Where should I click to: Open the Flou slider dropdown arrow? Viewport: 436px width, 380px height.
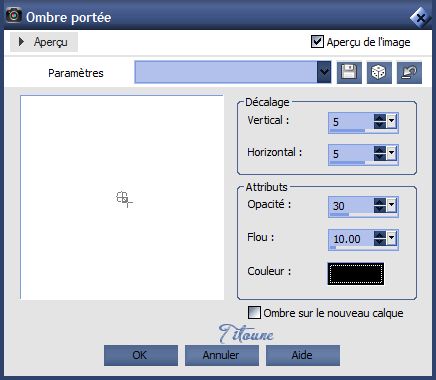(x=391, y=238)
